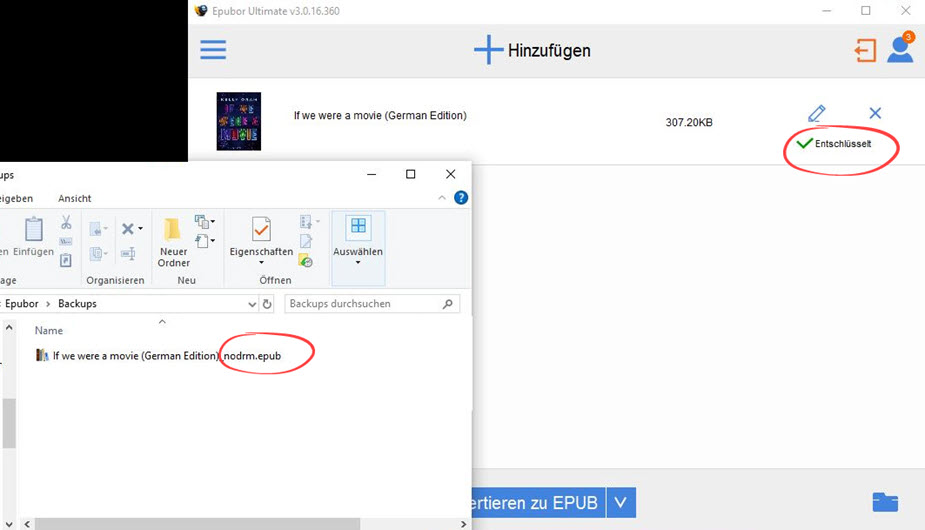Click Neuer Ordner button
The height and width of the screenshot is (530, 925).
(173, 242)
